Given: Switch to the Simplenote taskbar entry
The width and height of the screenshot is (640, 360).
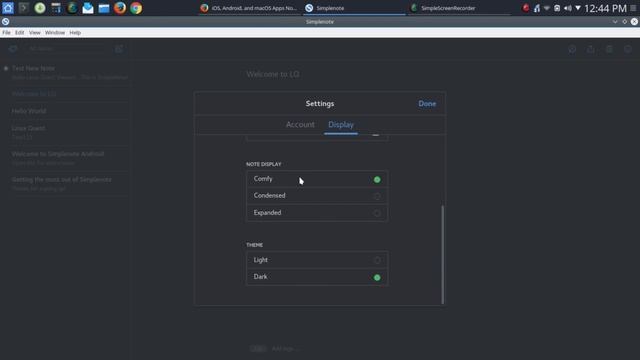Looking at the screenshot, I should (x=354, y=8).
